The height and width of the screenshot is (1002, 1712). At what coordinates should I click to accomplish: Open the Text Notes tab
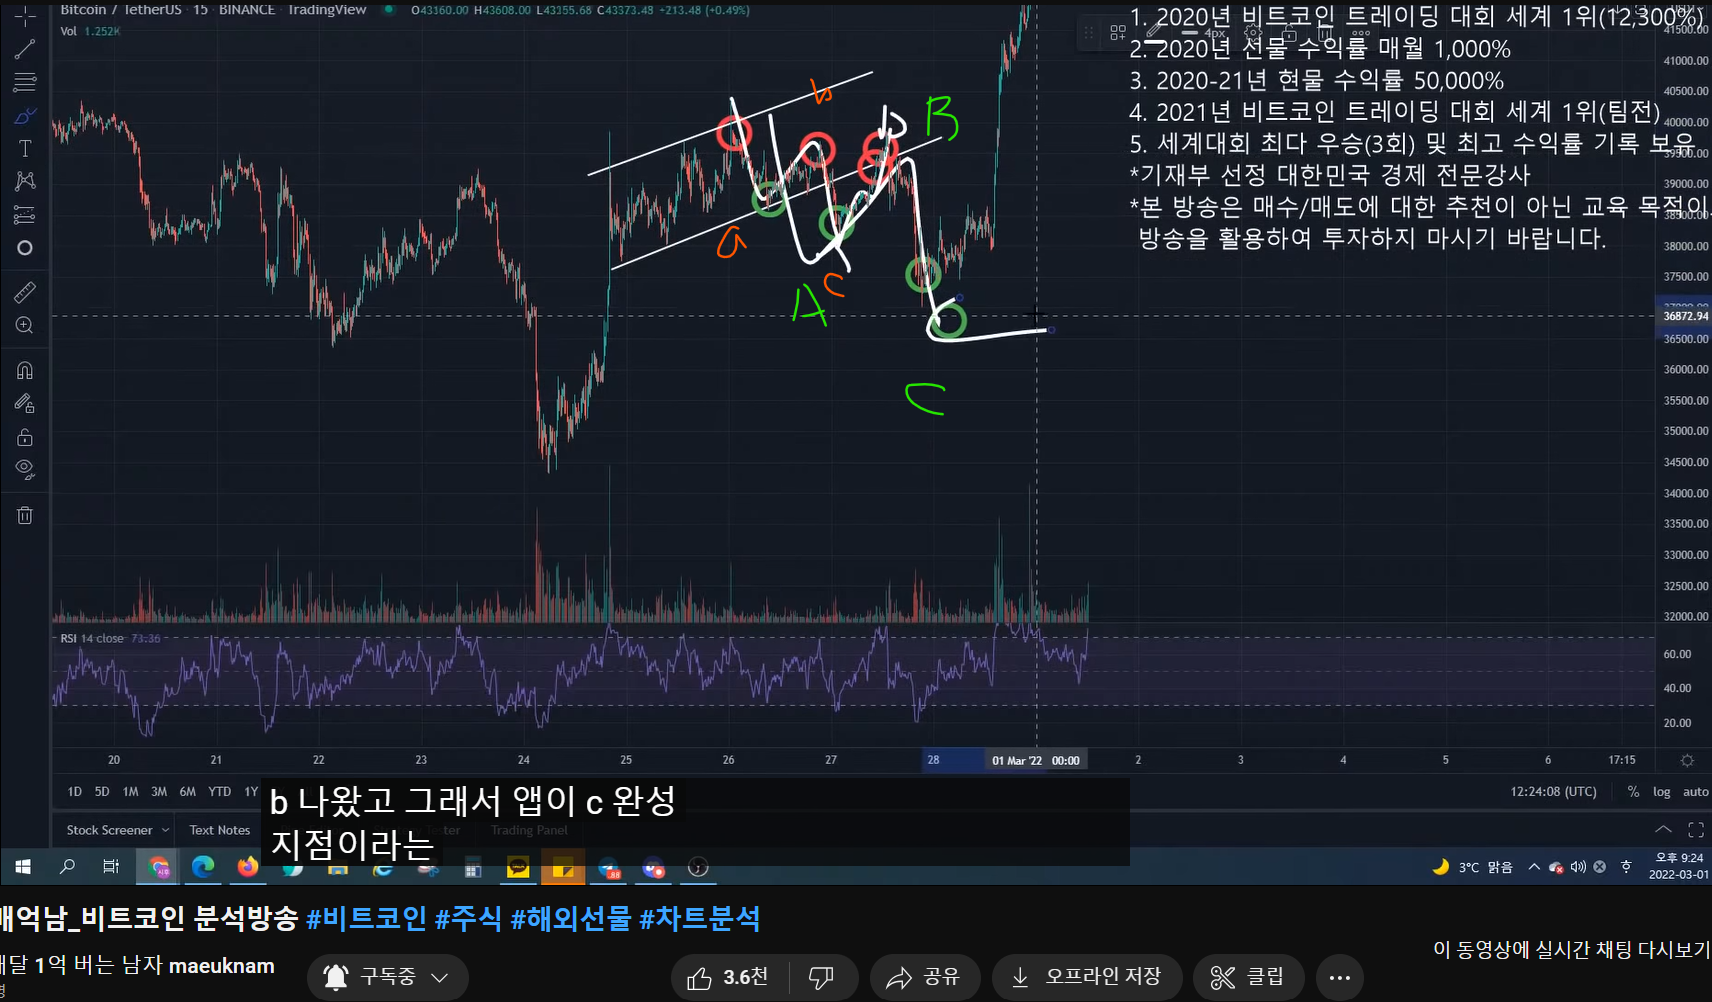click(220, 830)
